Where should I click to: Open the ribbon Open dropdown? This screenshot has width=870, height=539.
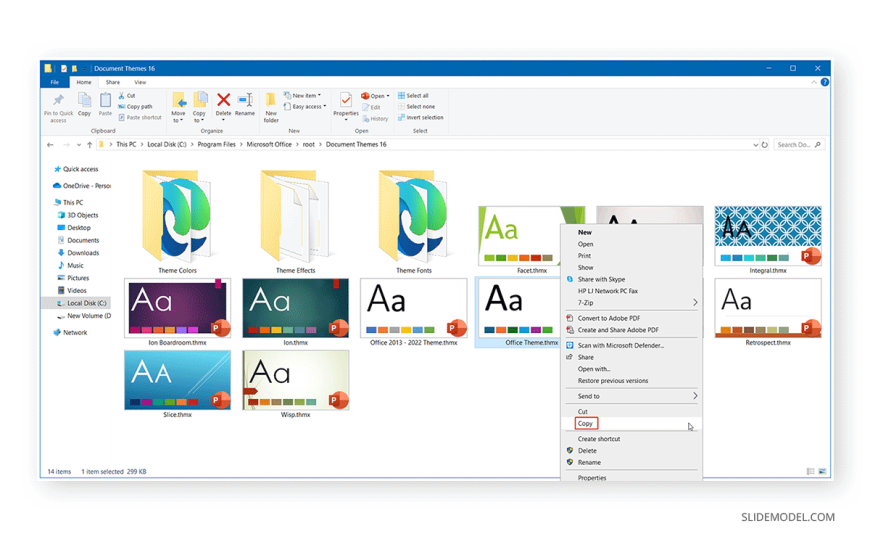click(376, 95)
